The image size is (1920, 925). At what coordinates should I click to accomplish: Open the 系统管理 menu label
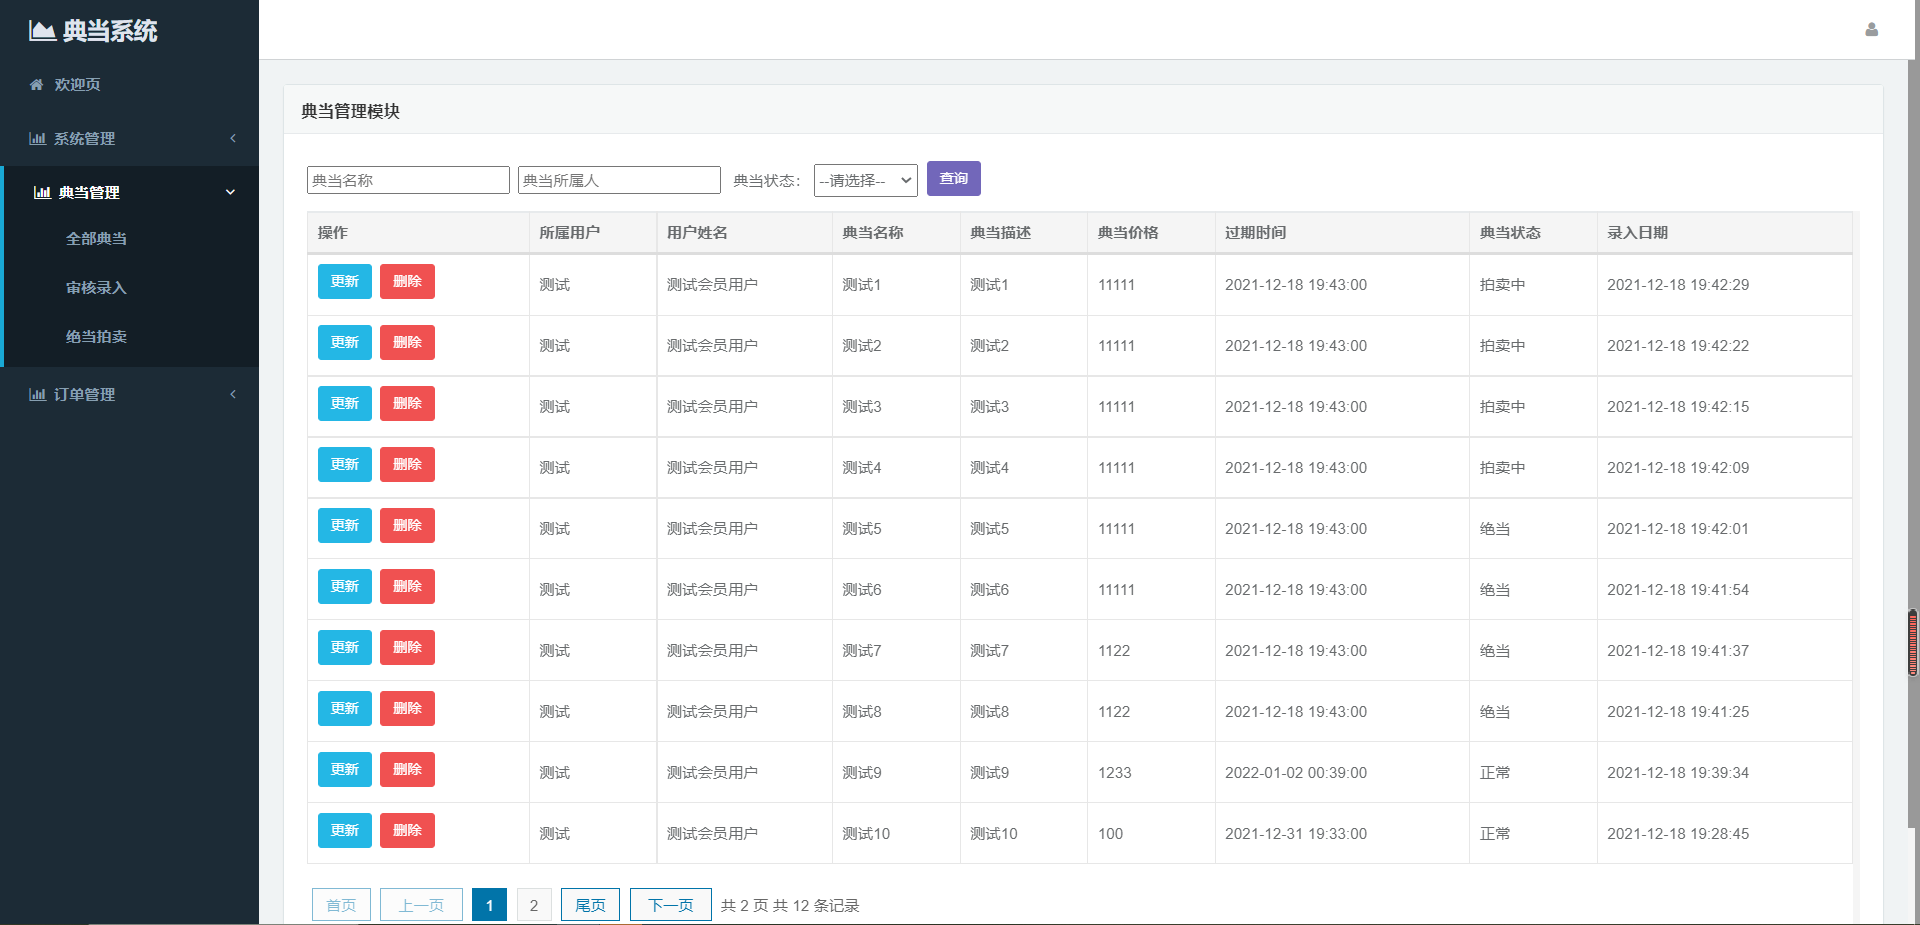pos(84,139)
